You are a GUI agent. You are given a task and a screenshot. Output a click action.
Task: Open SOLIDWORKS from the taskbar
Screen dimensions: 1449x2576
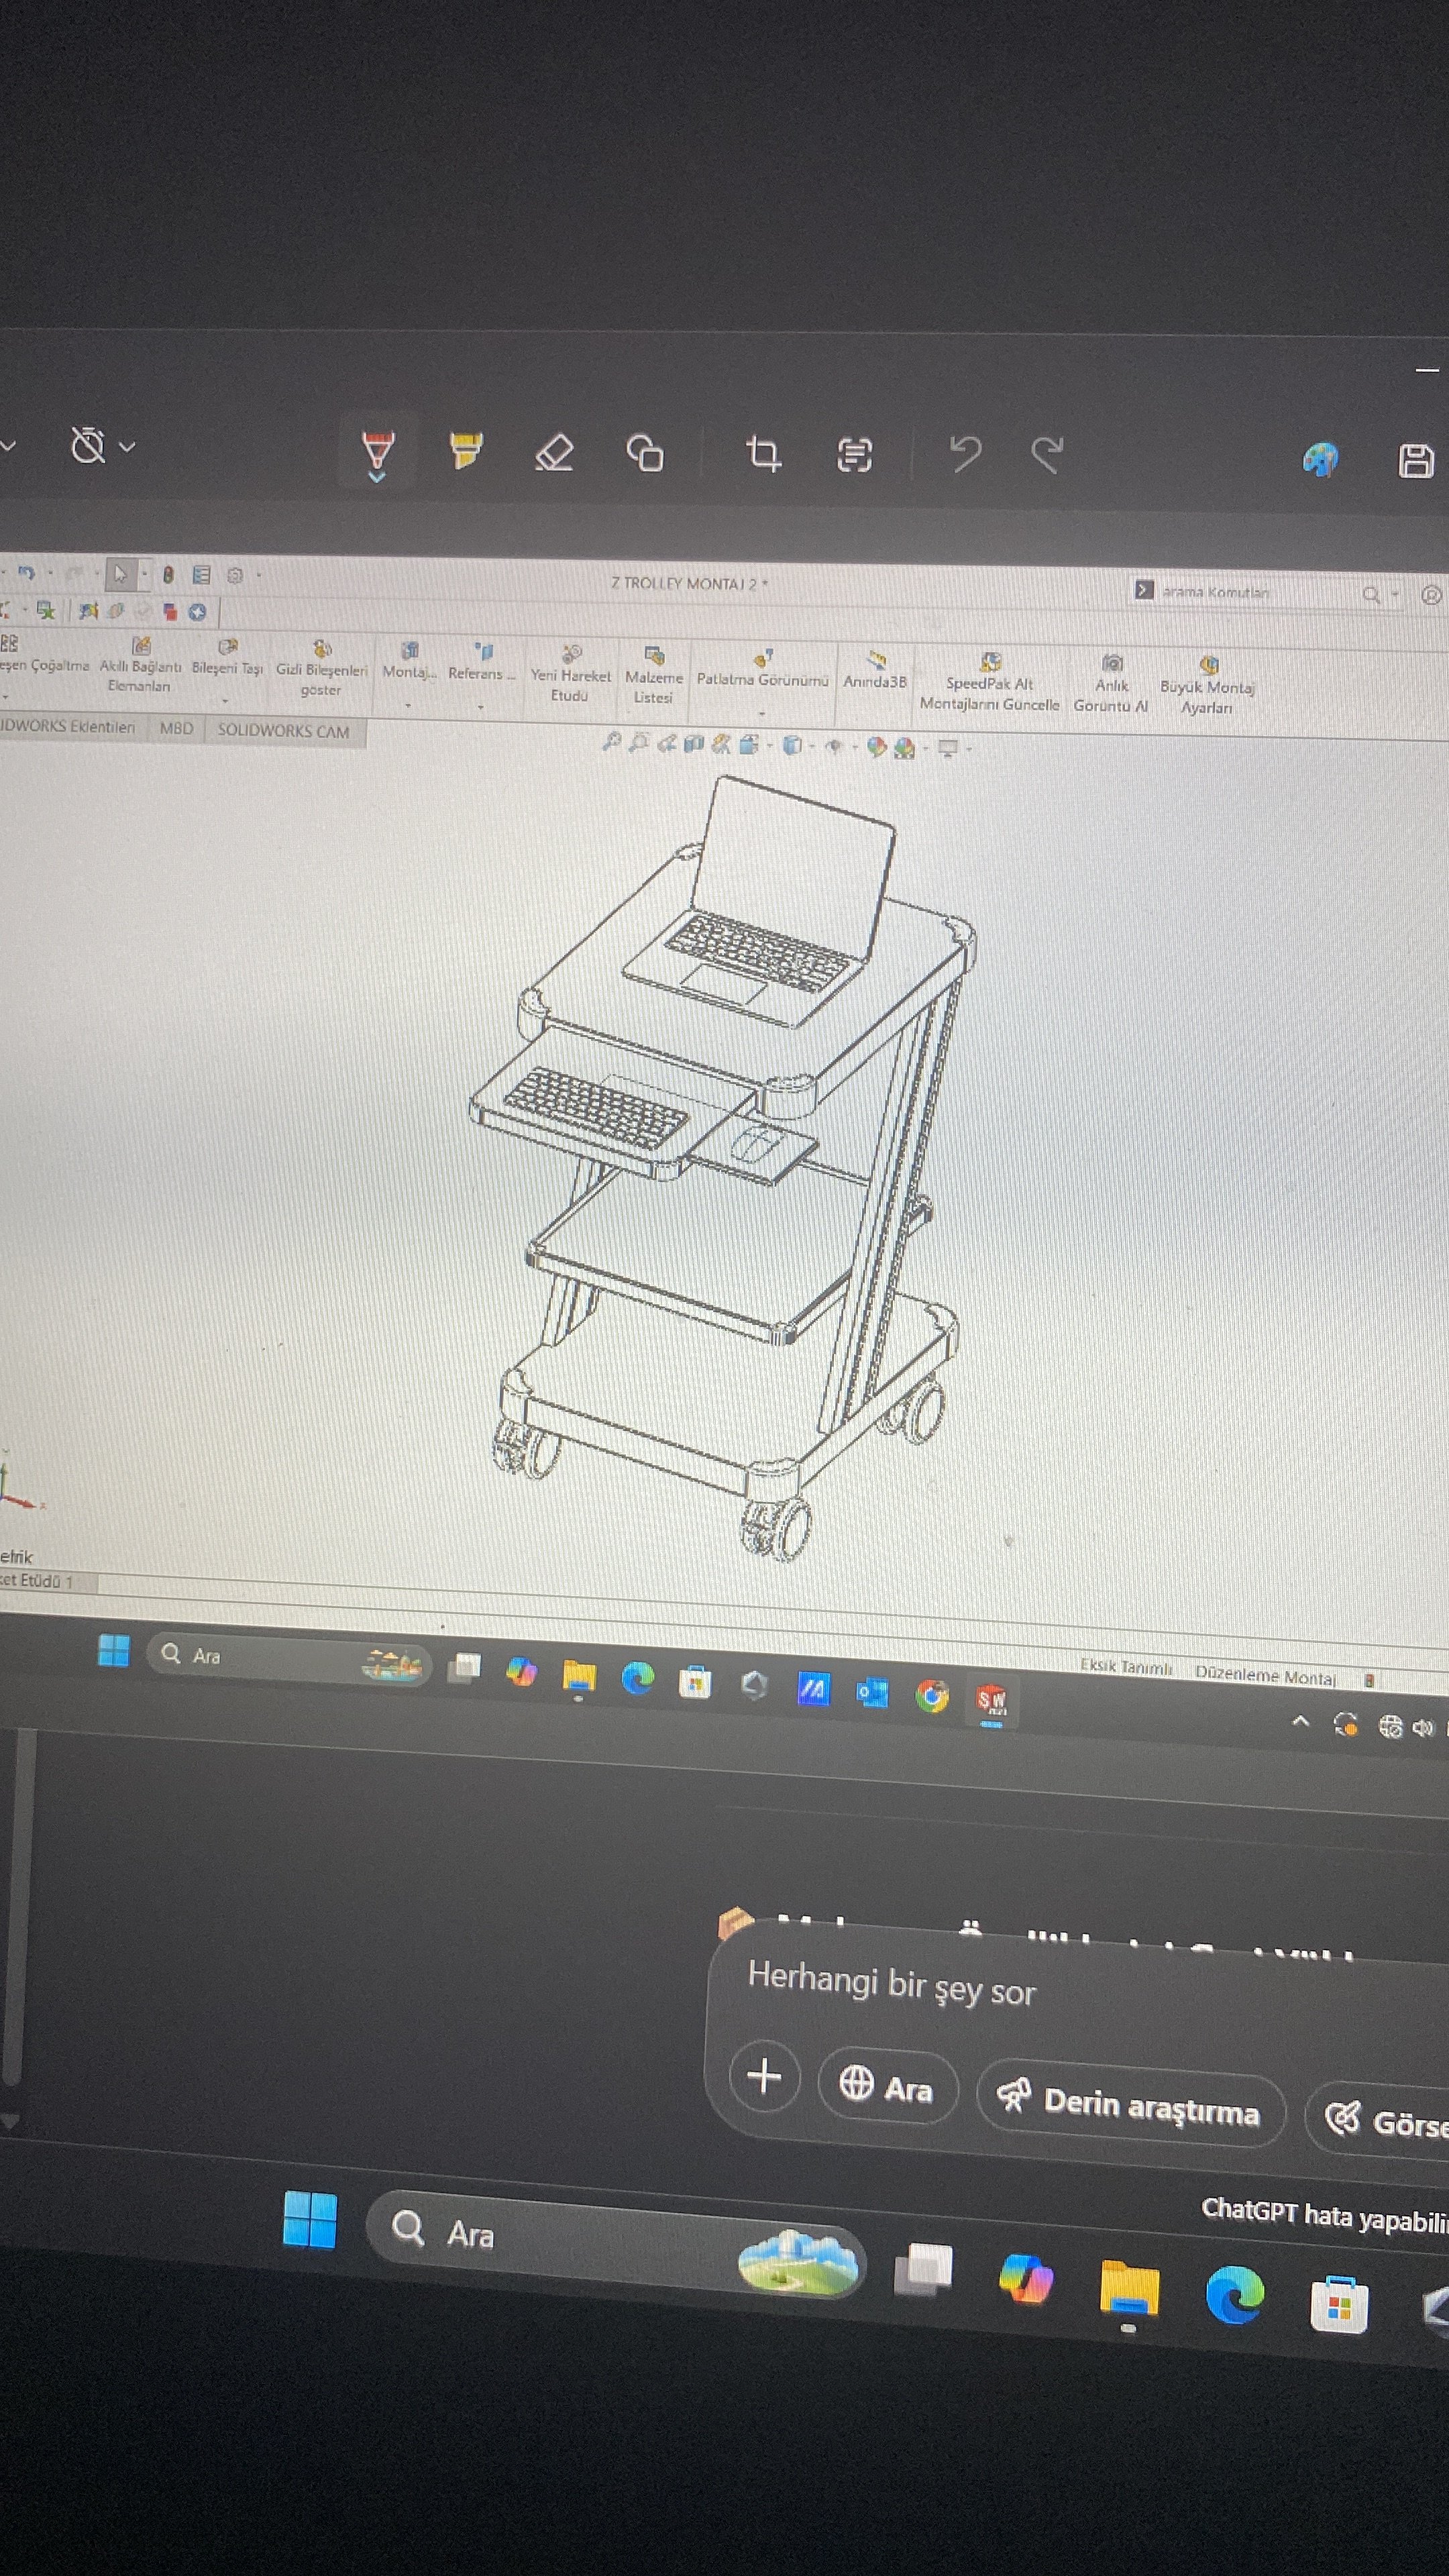point(991,1699)
